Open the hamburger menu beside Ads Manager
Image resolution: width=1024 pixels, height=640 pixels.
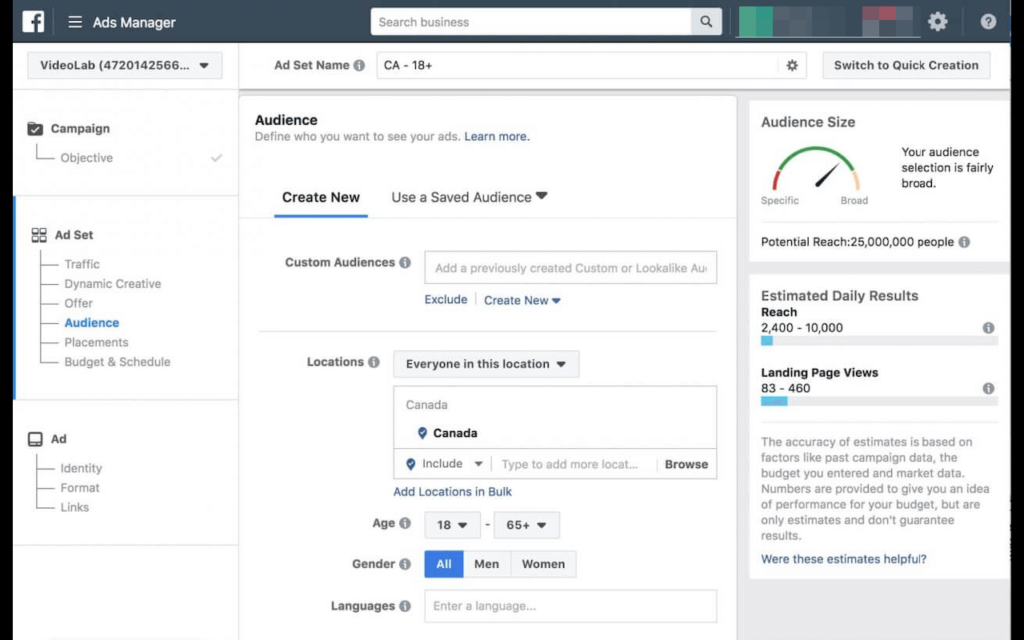point(75,22)
